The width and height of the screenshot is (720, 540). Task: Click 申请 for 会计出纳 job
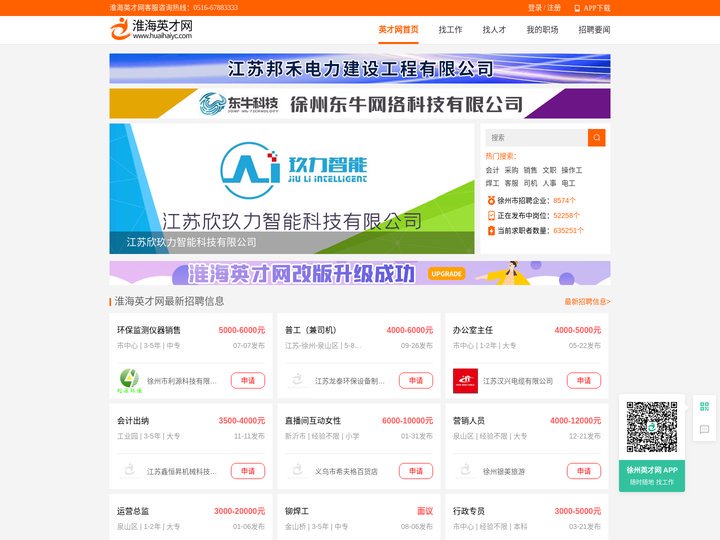click(248, 471)
